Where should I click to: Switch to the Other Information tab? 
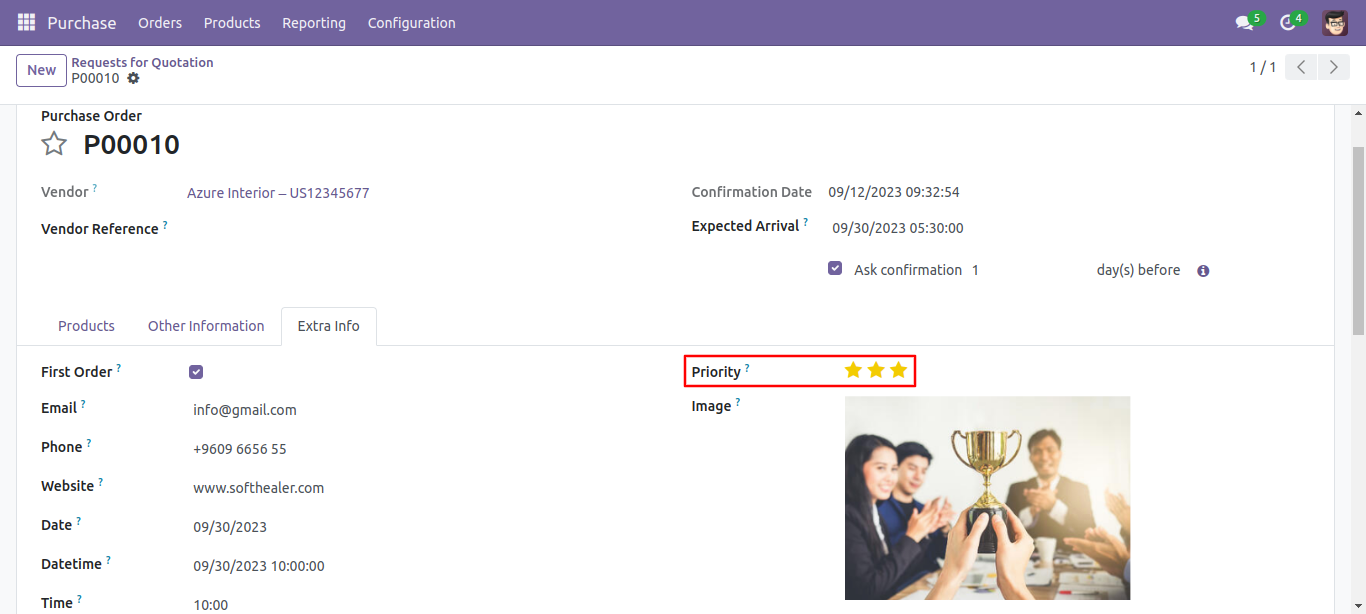click(206, 326)
